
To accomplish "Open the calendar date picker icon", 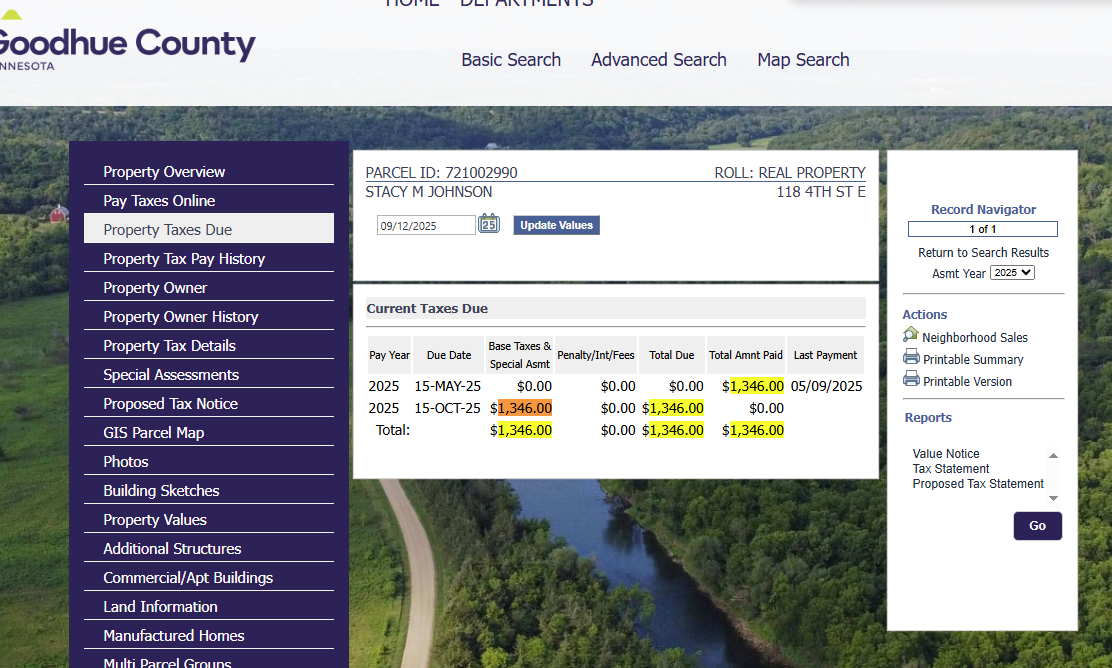I will [x=488, y=224].
